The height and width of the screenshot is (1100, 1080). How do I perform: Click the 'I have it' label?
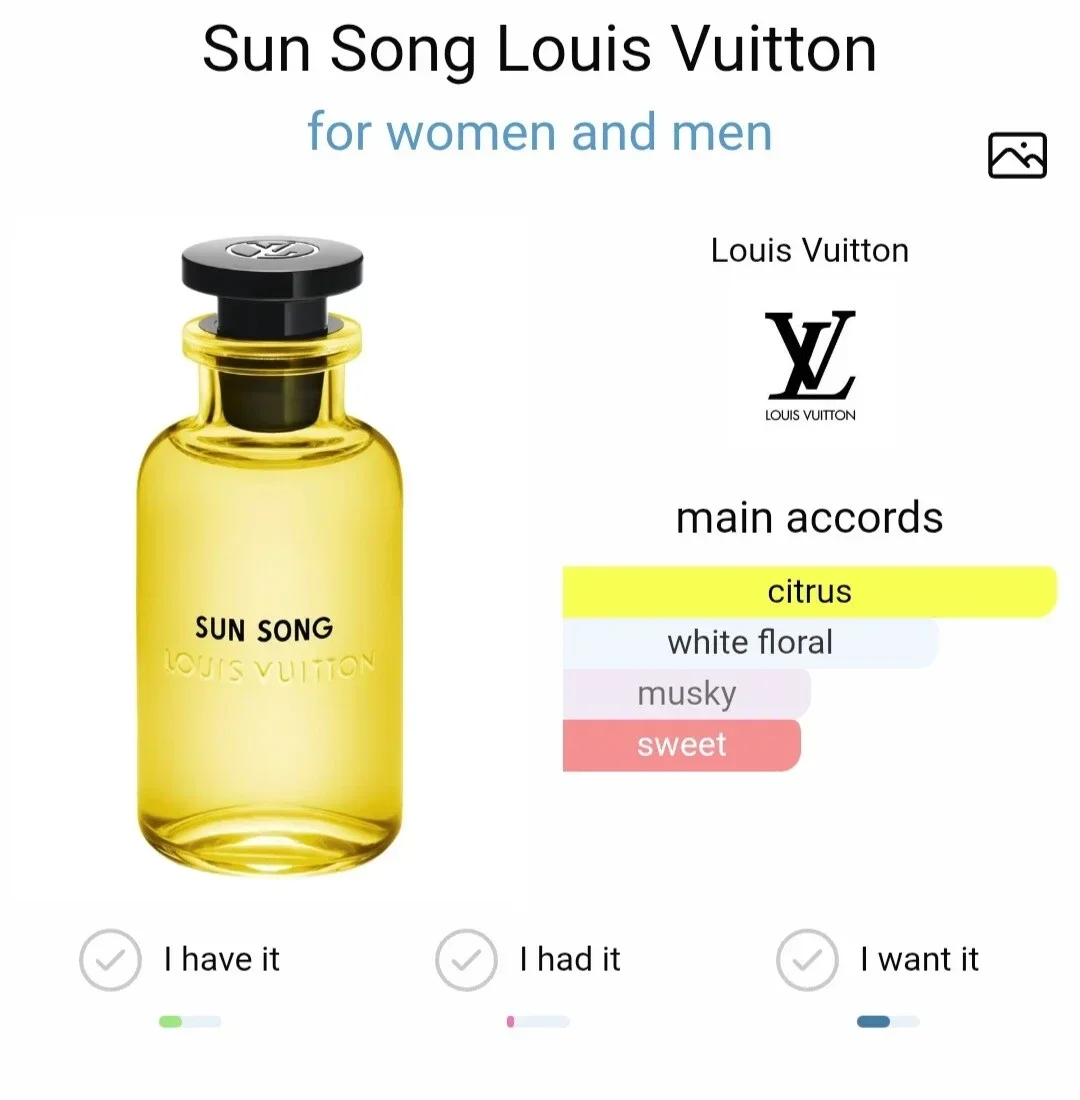[x=222, y=960]
